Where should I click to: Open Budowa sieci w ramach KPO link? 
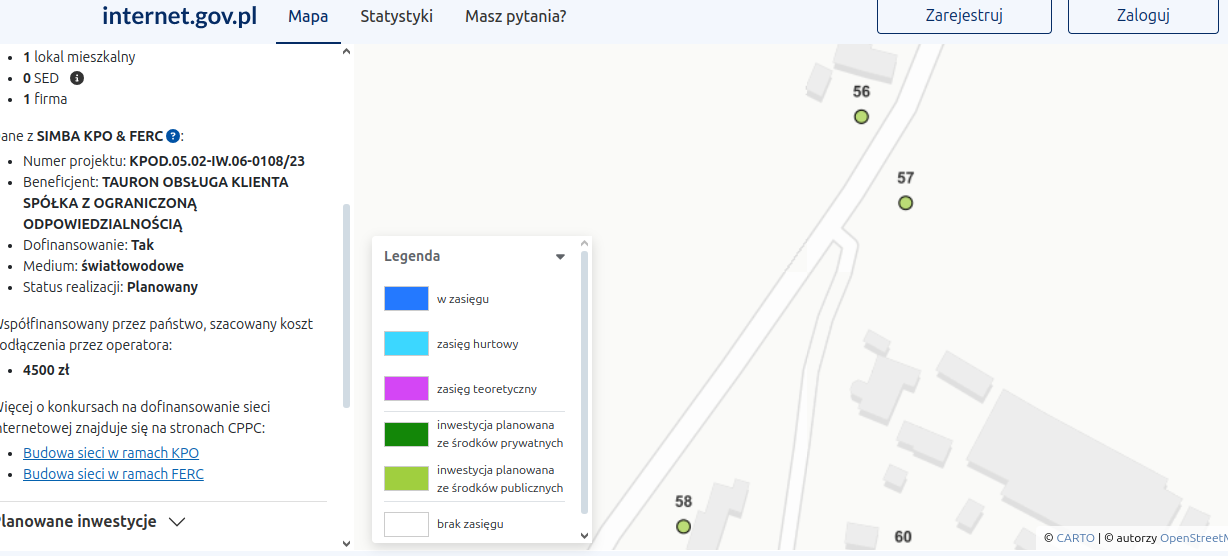(x=111, y=453)
